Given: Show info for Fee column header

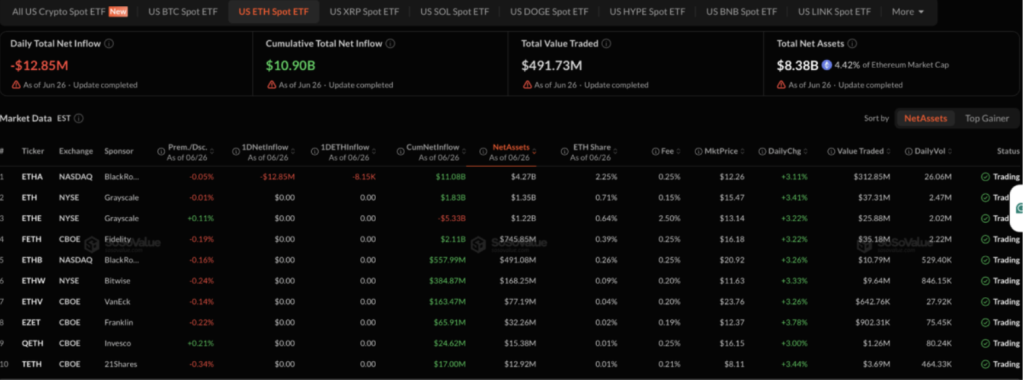Looking at the screenshot, I should coord(655,151).
